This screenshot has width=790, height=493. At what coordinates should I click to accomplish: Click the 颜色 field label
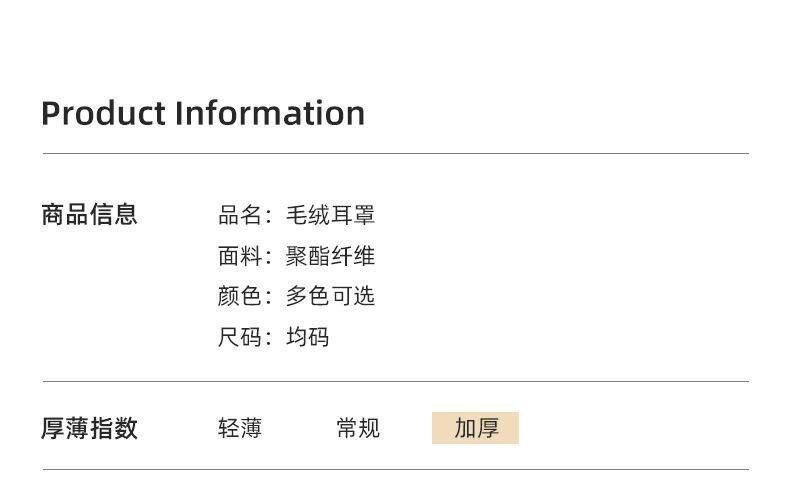240,296
